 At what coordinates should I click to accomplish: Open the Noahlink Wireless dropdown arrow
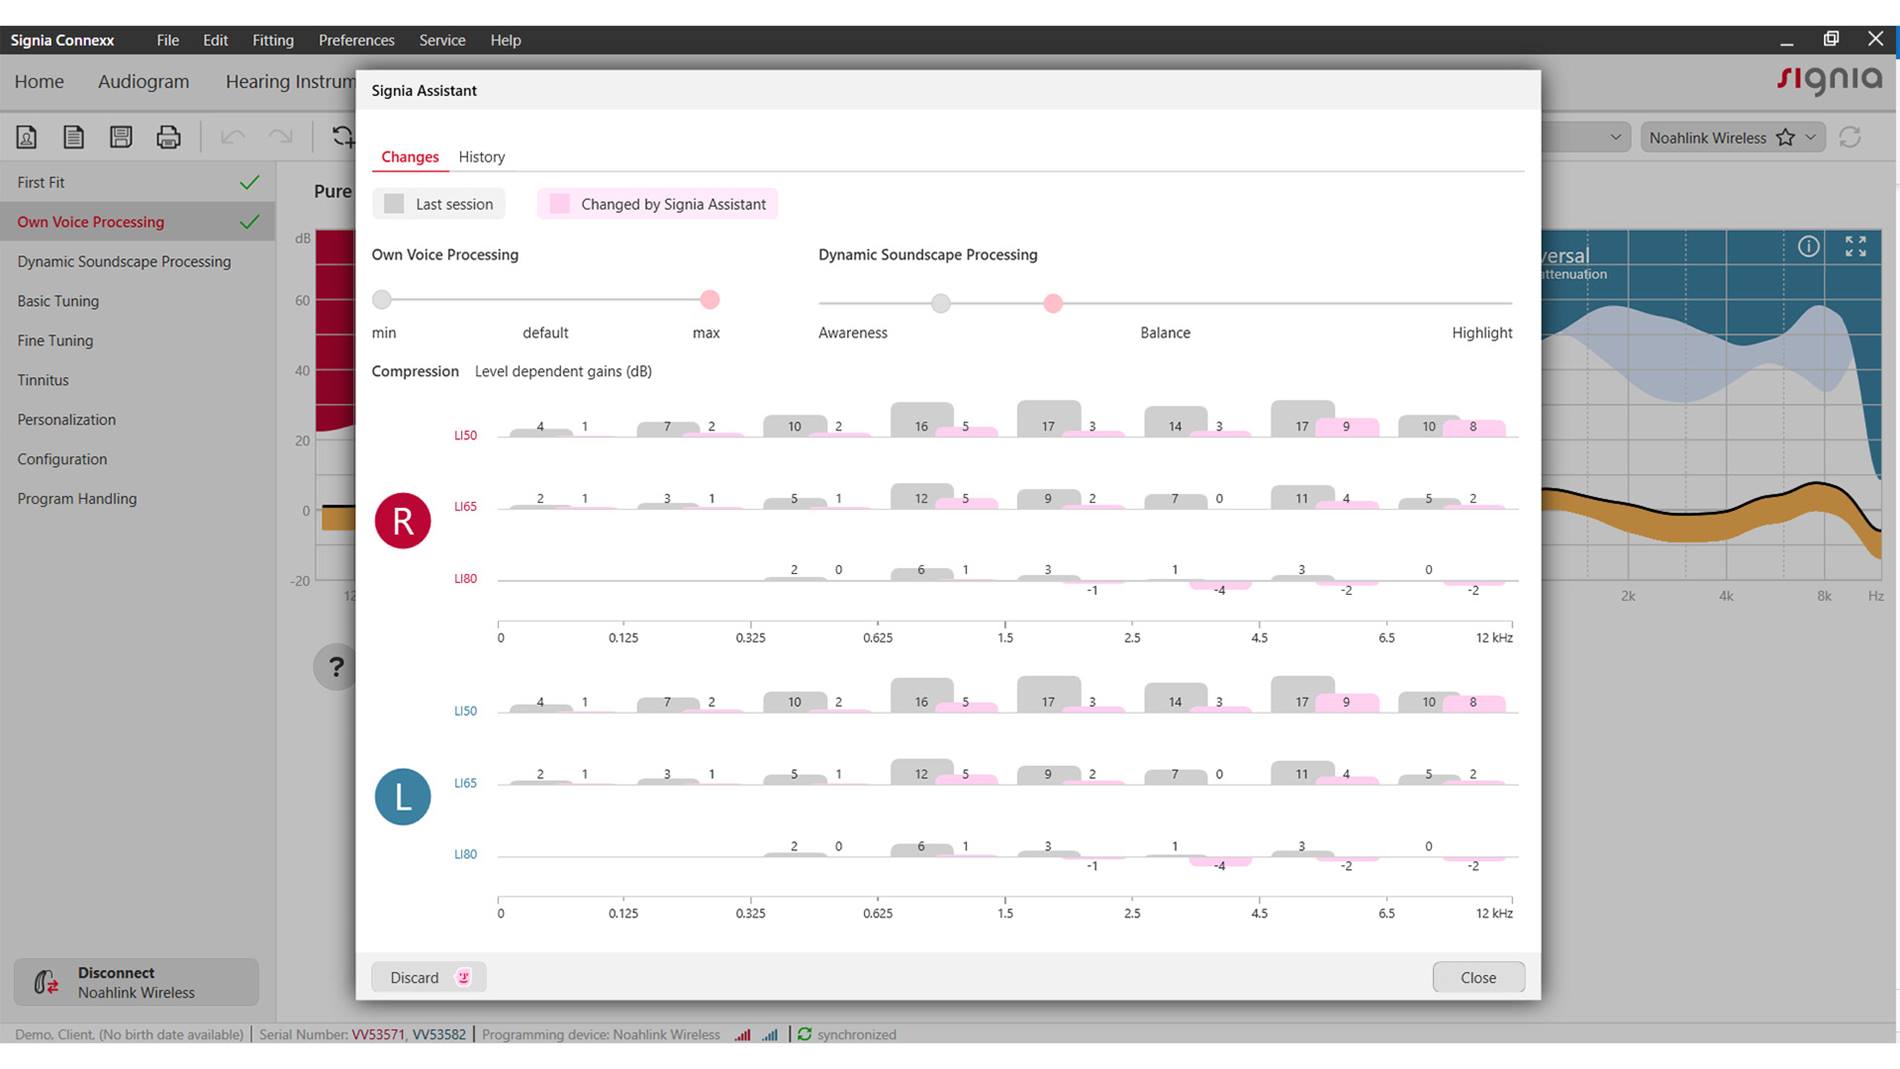point(1810,138)
